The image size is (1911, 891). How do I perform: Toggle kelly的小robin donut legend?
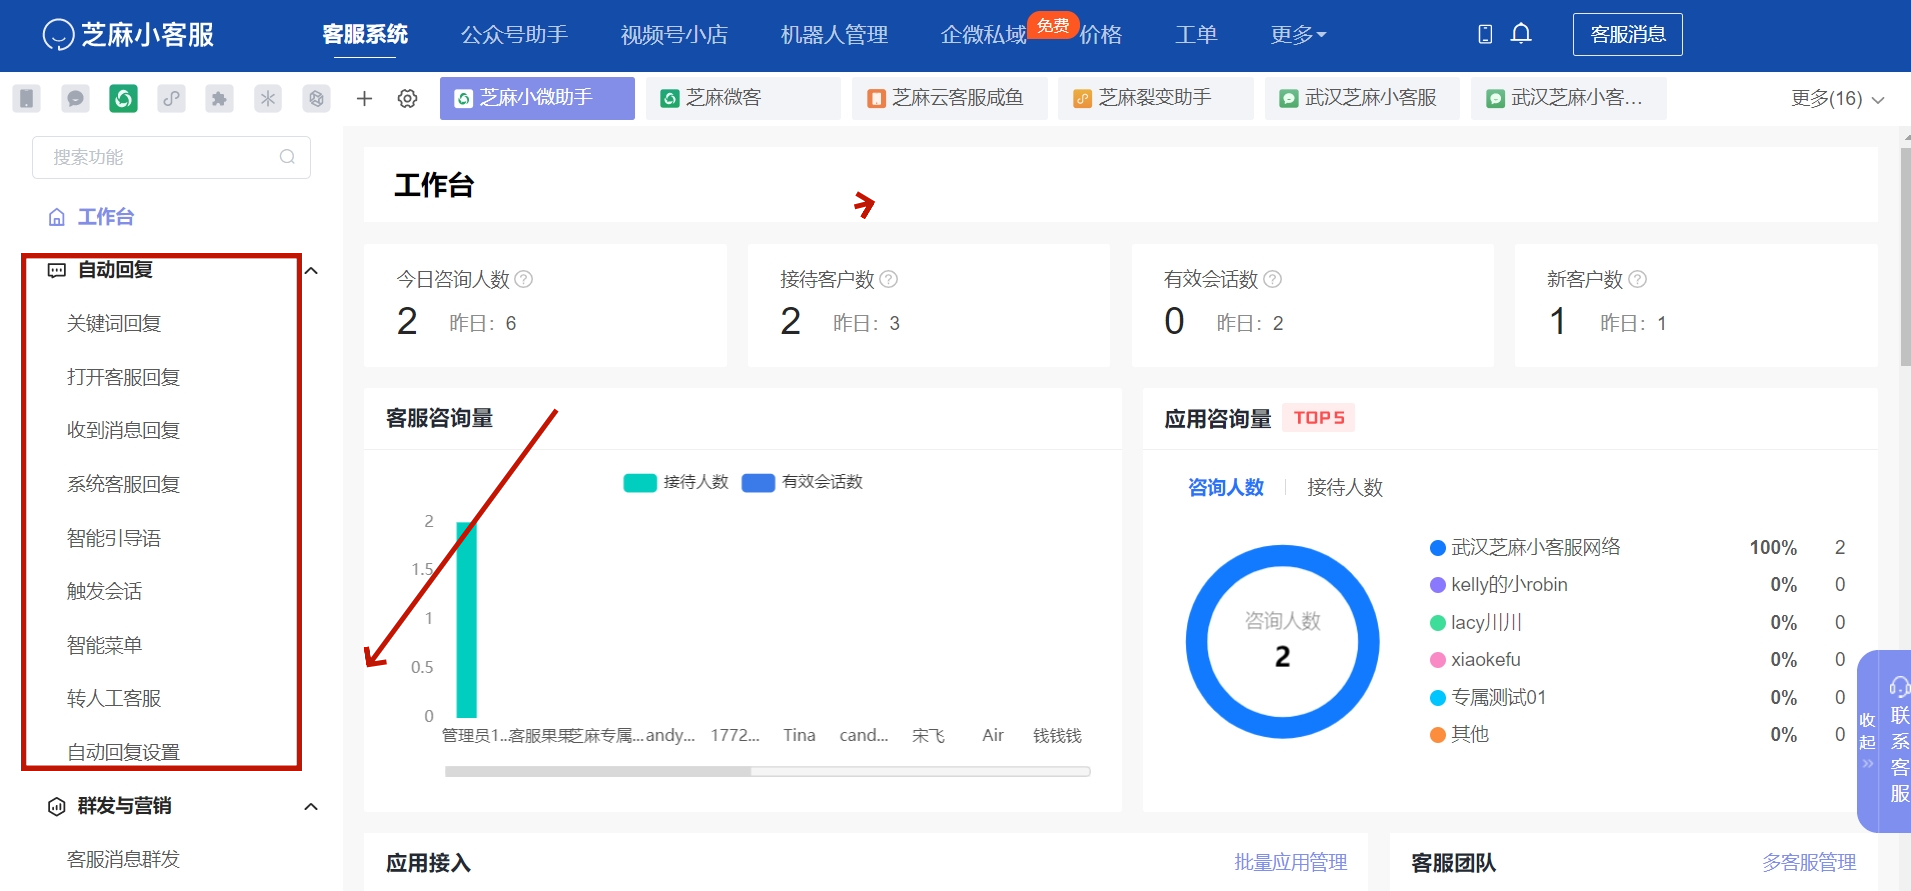click(x=1498, y=585)
